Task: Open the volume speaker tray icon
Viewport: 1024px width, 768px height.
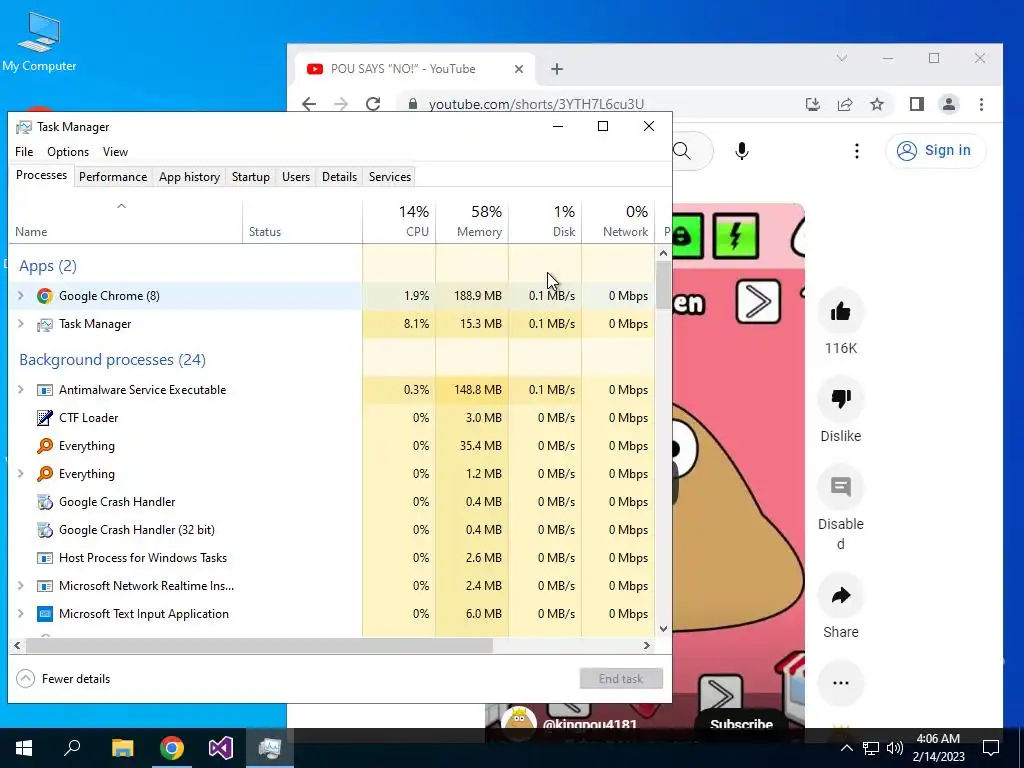Action: tap(895, 748)
